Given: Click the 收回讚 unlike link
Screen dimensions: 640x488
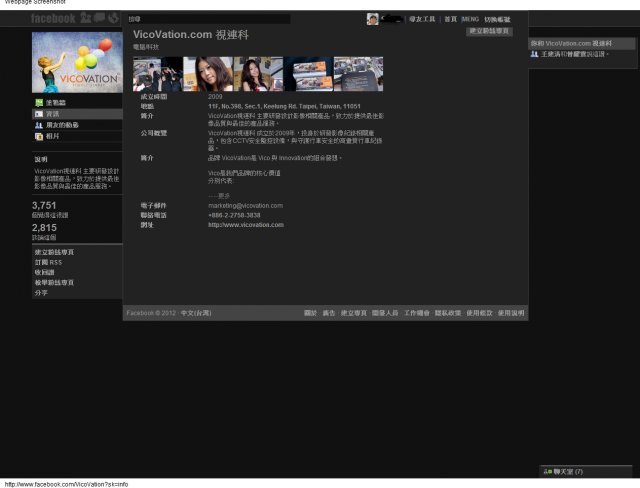Looking at the screenshot, I should (44, 272).
